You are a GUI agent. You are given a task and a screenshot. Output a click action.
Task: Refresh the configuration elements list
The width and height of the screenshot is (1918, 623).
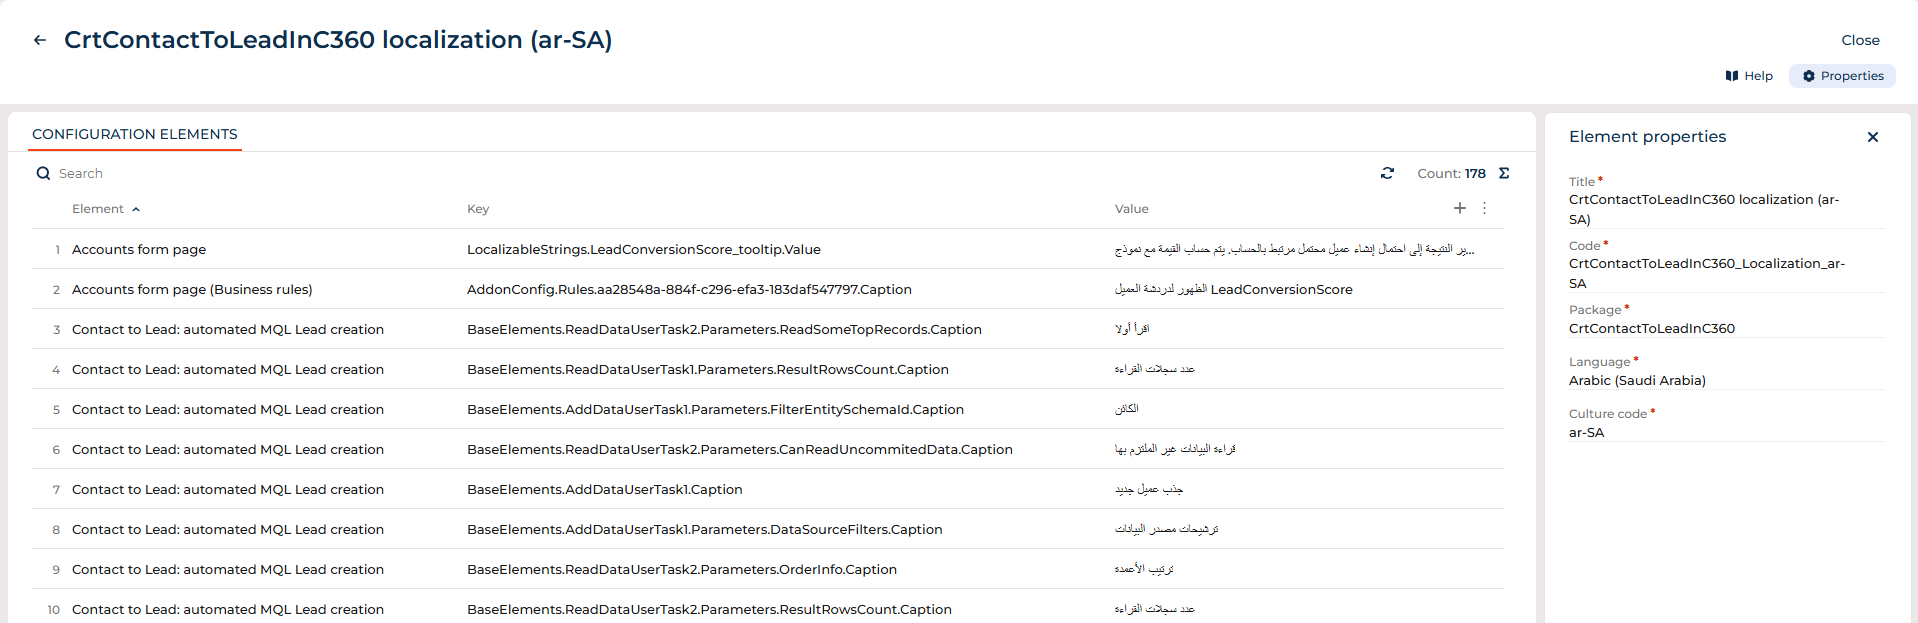click(1387, 173)
